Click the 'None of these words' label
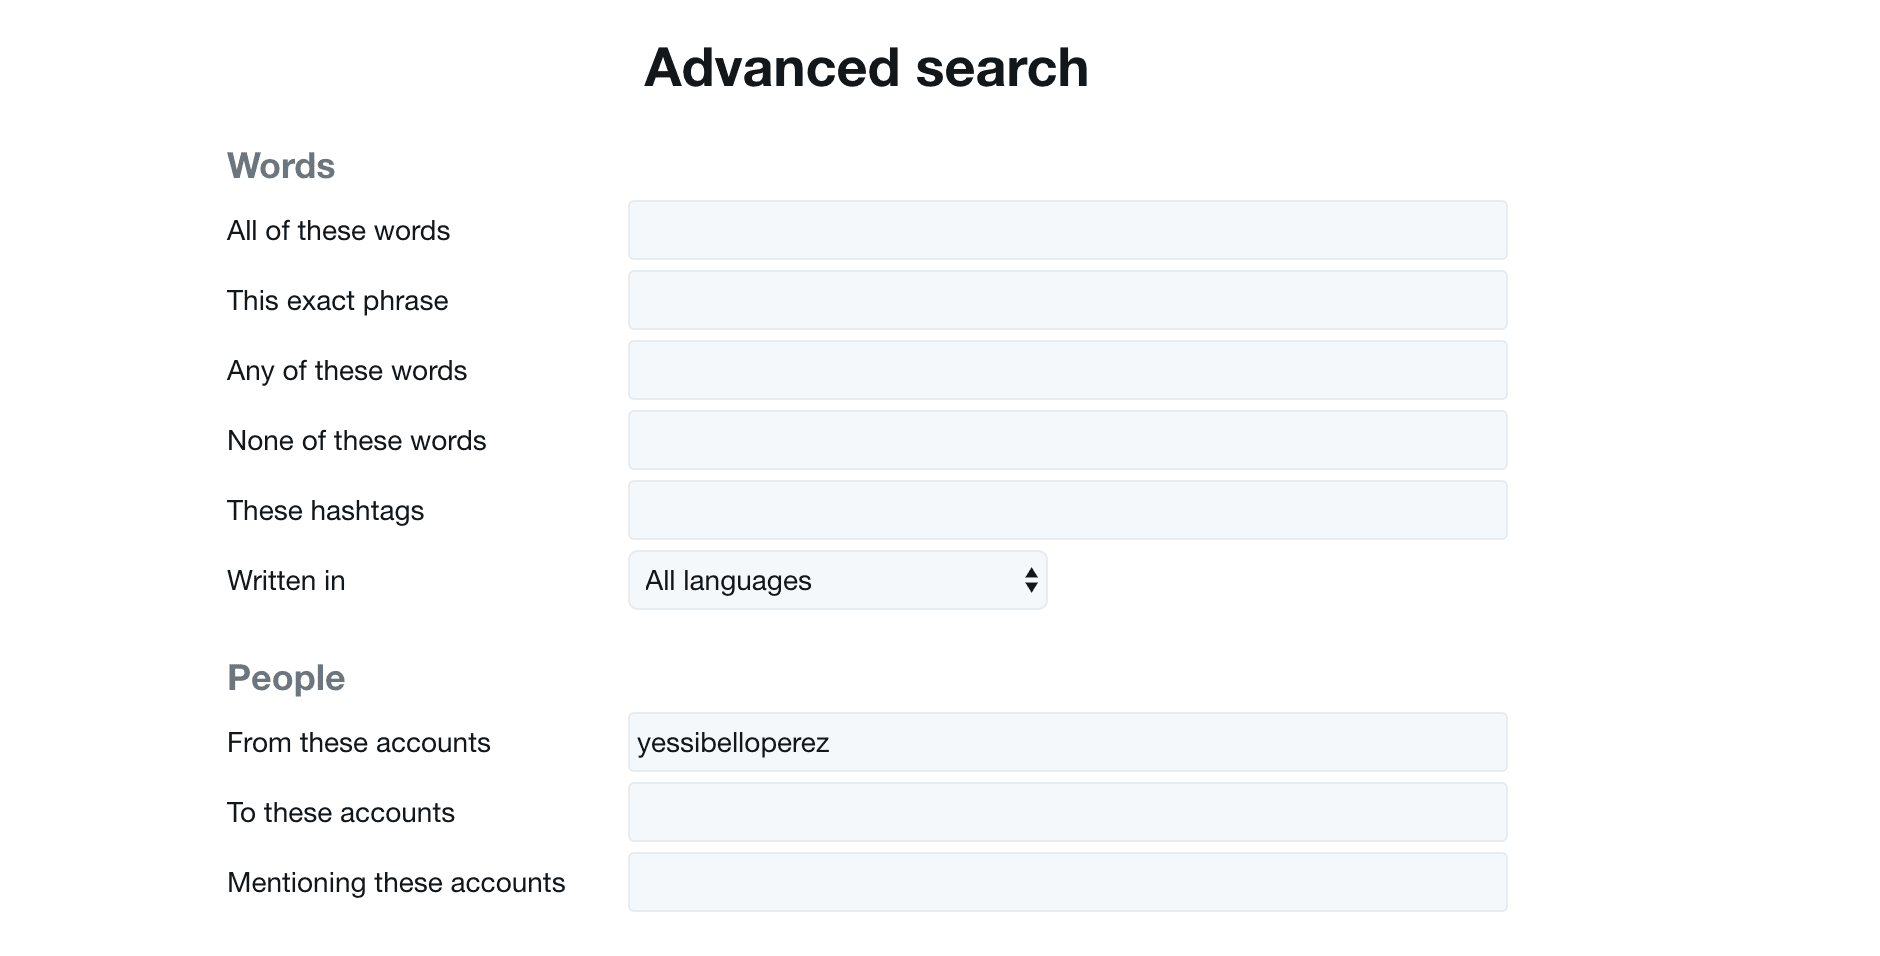 [x=356, y=441]
